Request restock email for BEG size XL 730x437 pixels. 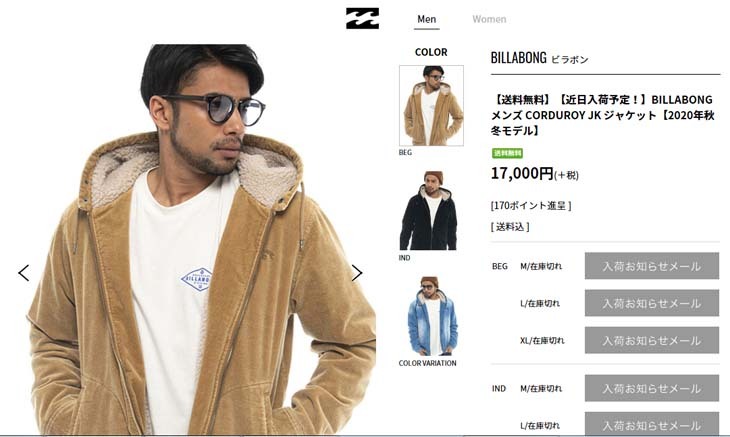[652, 340]
